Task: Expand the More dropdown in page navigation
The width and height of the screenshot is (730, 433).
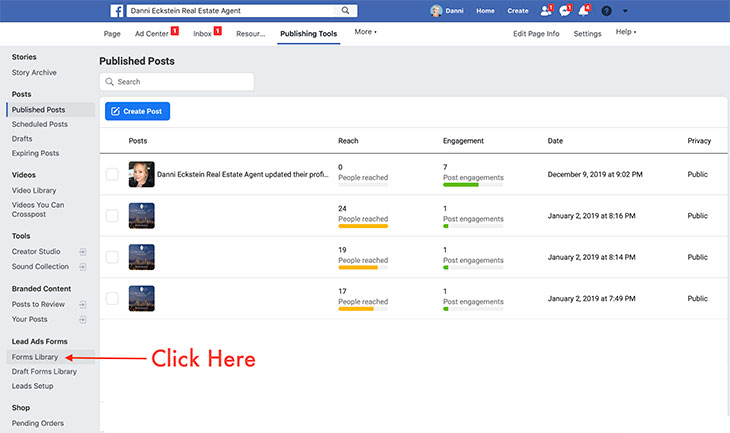Action: click(x=365, y=32)
